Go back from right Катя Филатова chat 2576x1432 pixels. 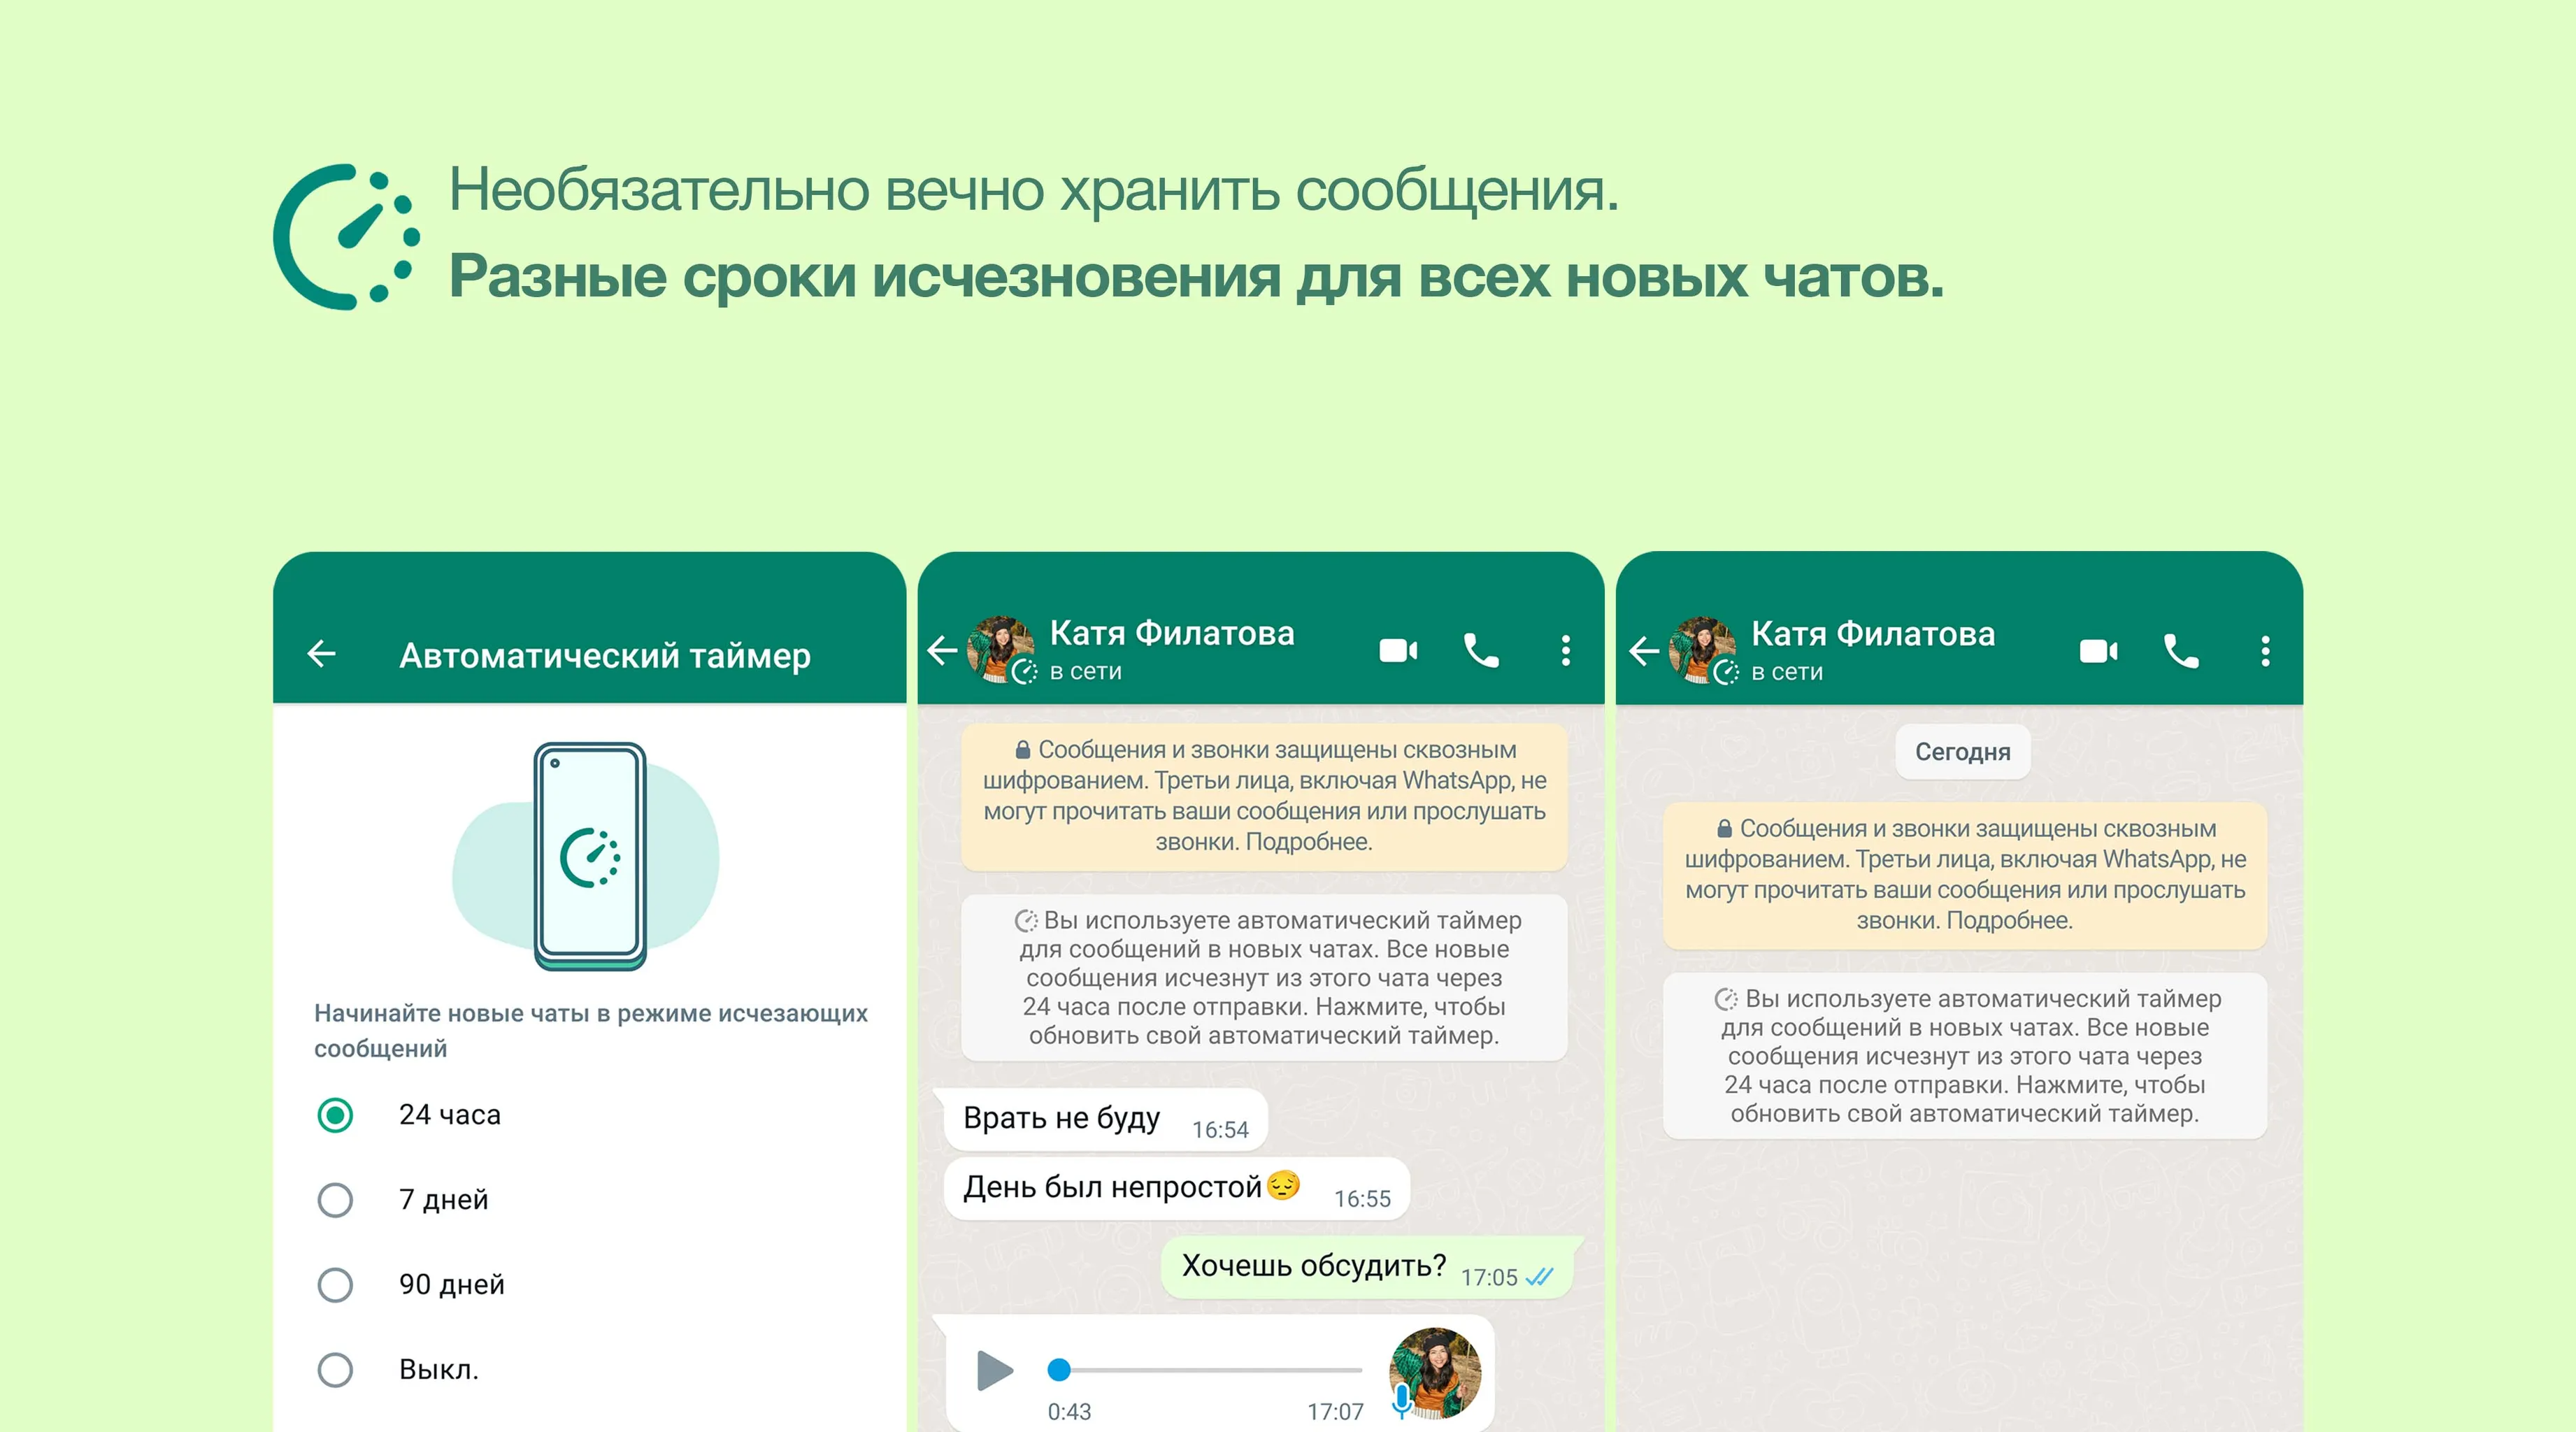tap(1643, 652)
